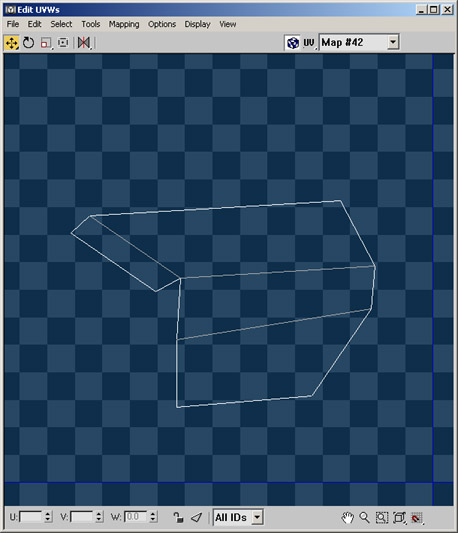Toggle the Filter Selected Faces triangle icon
The height and width of the screenshot is (533, 458).
[197, 517]
